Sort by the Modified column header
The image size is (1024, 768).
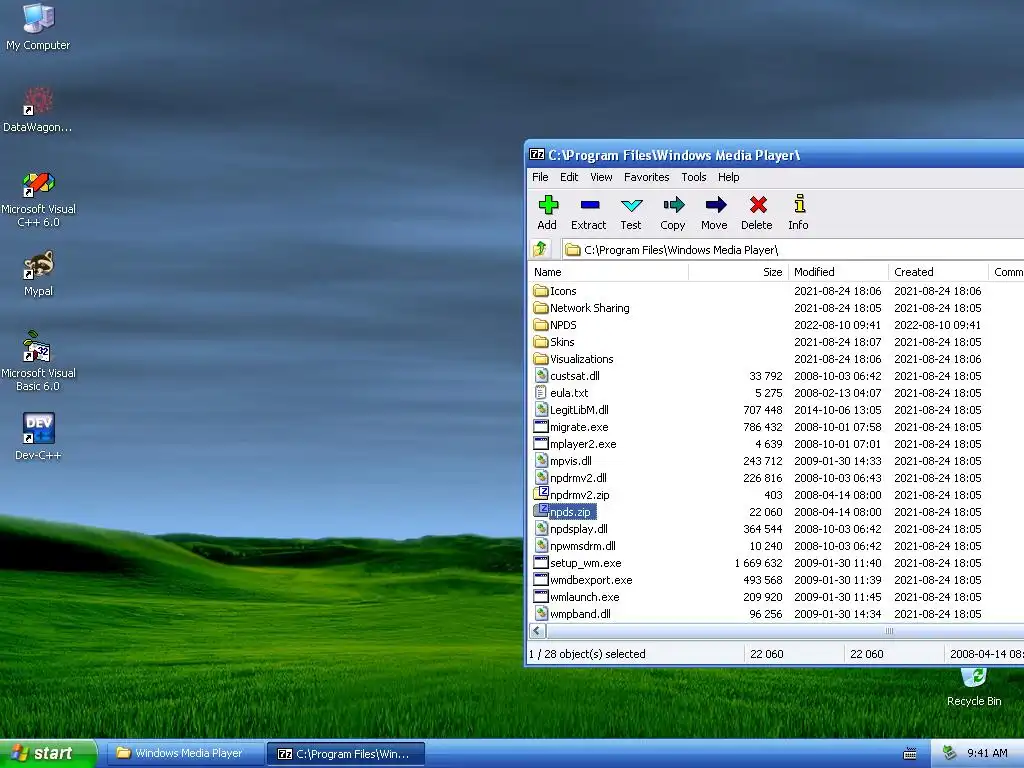pos(838,272)
